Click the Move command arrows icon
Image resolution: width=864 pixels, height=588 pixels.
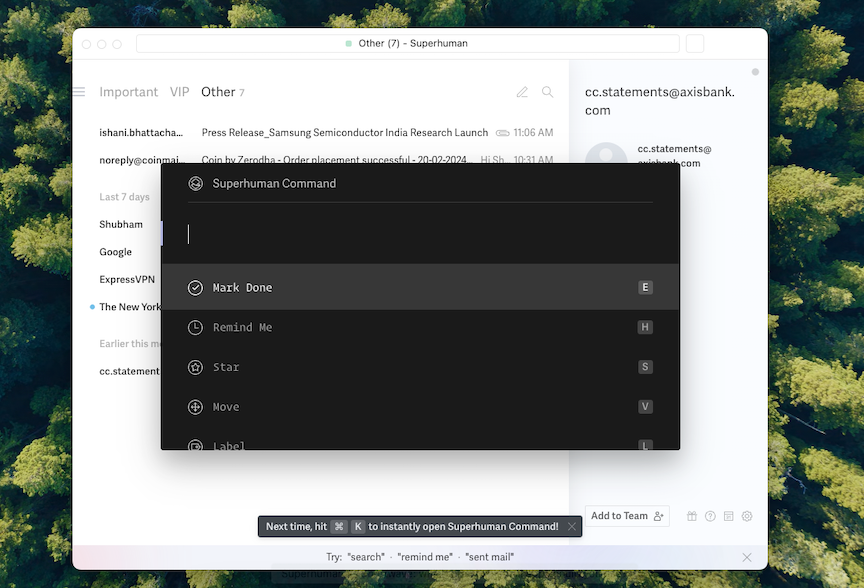coord(195,407)
